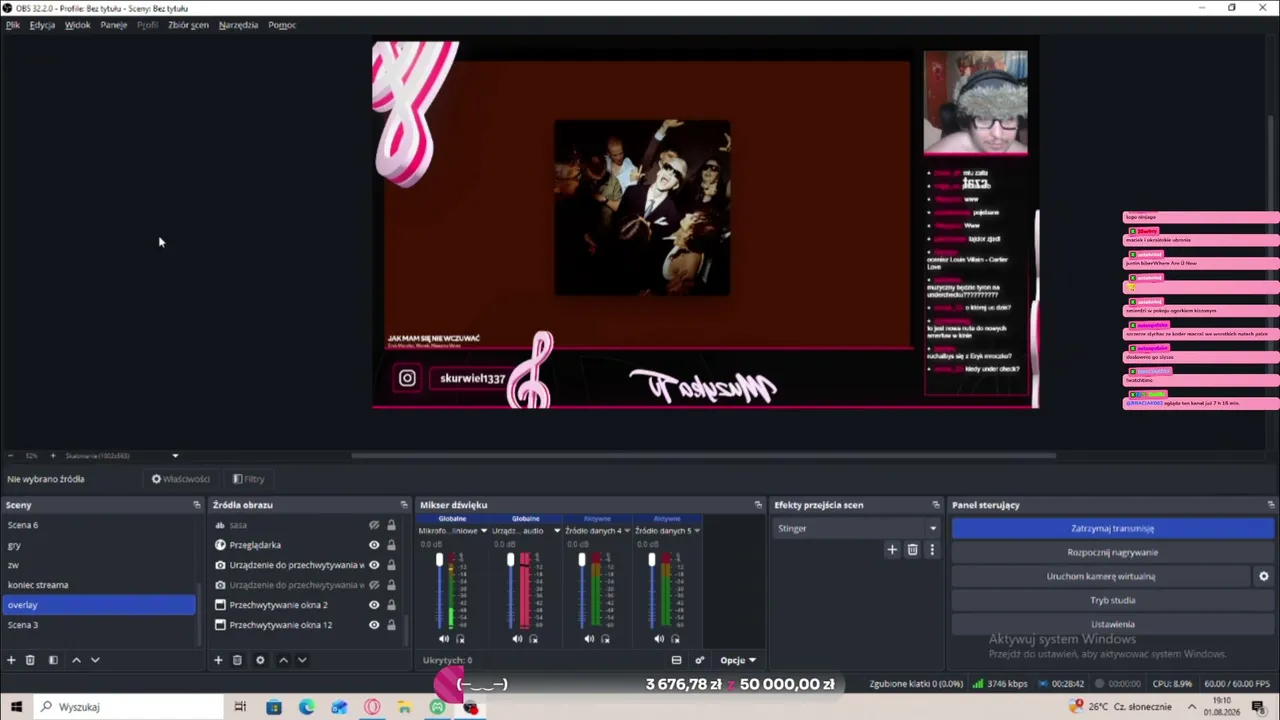
Task: Unlock the Przechwytywanie okna 12 source
Action: pyautogui.click(x=391, y=625)
